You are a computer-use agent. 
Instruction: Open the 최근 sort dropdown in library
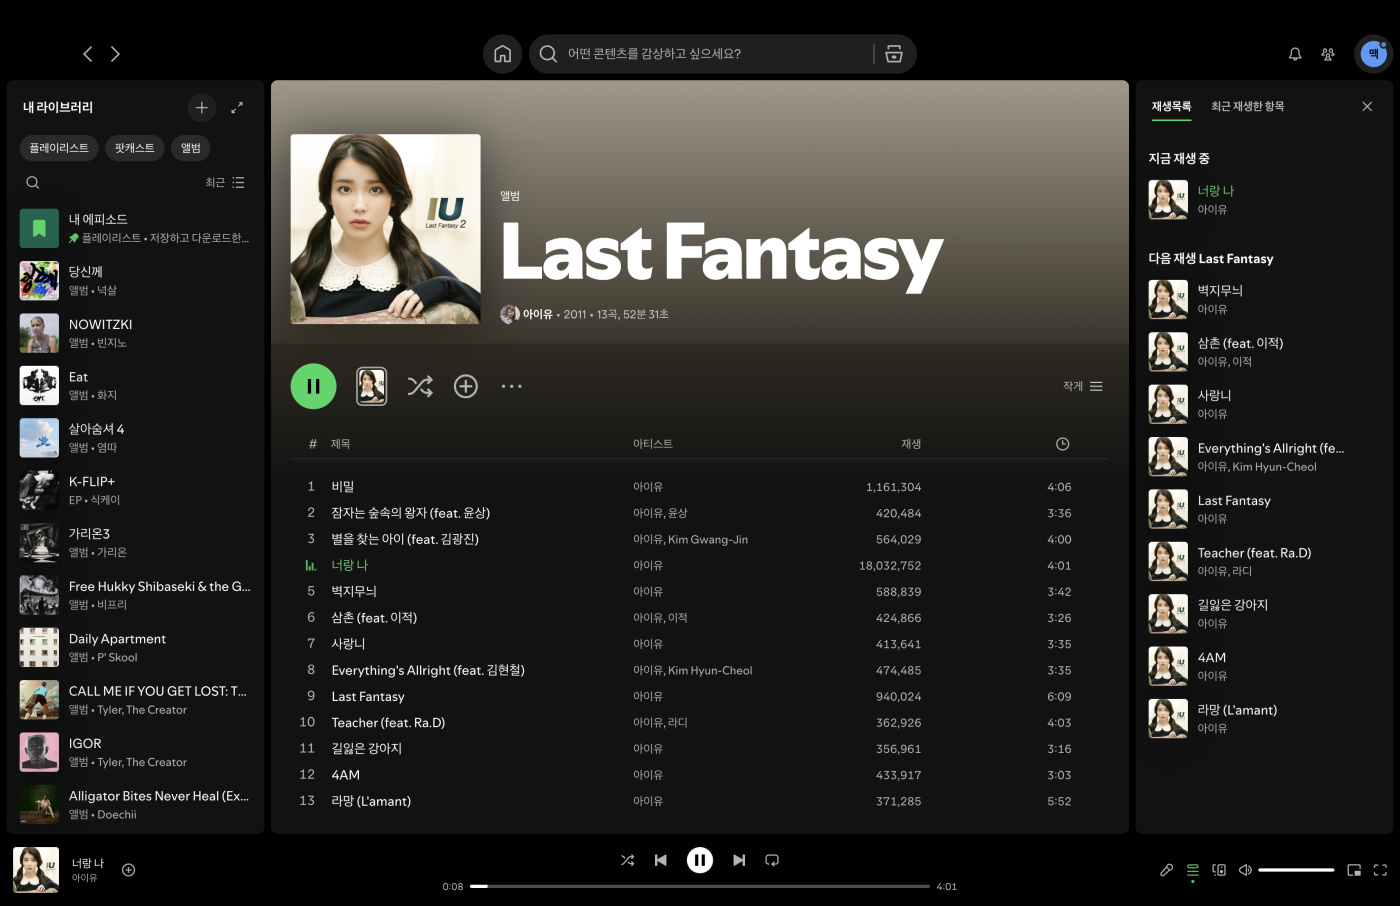(x=225, y=183)
